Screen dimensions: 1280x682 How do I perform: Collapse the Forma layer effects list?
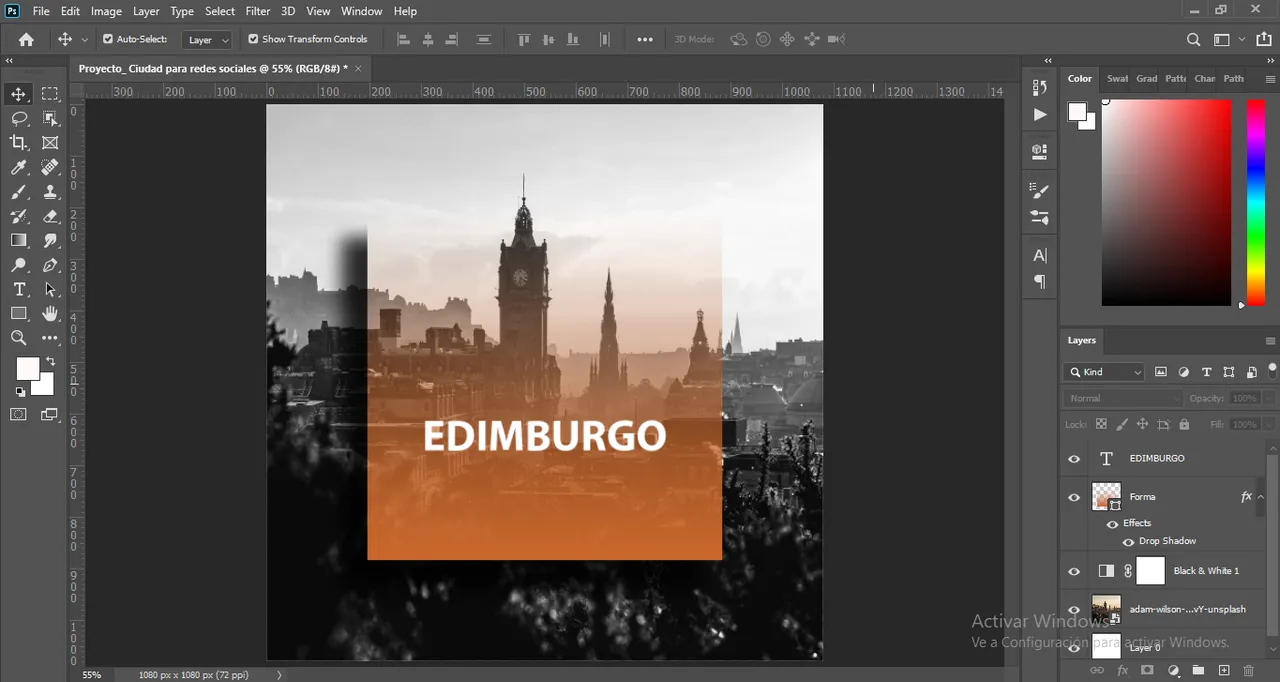click(1261, 497)
